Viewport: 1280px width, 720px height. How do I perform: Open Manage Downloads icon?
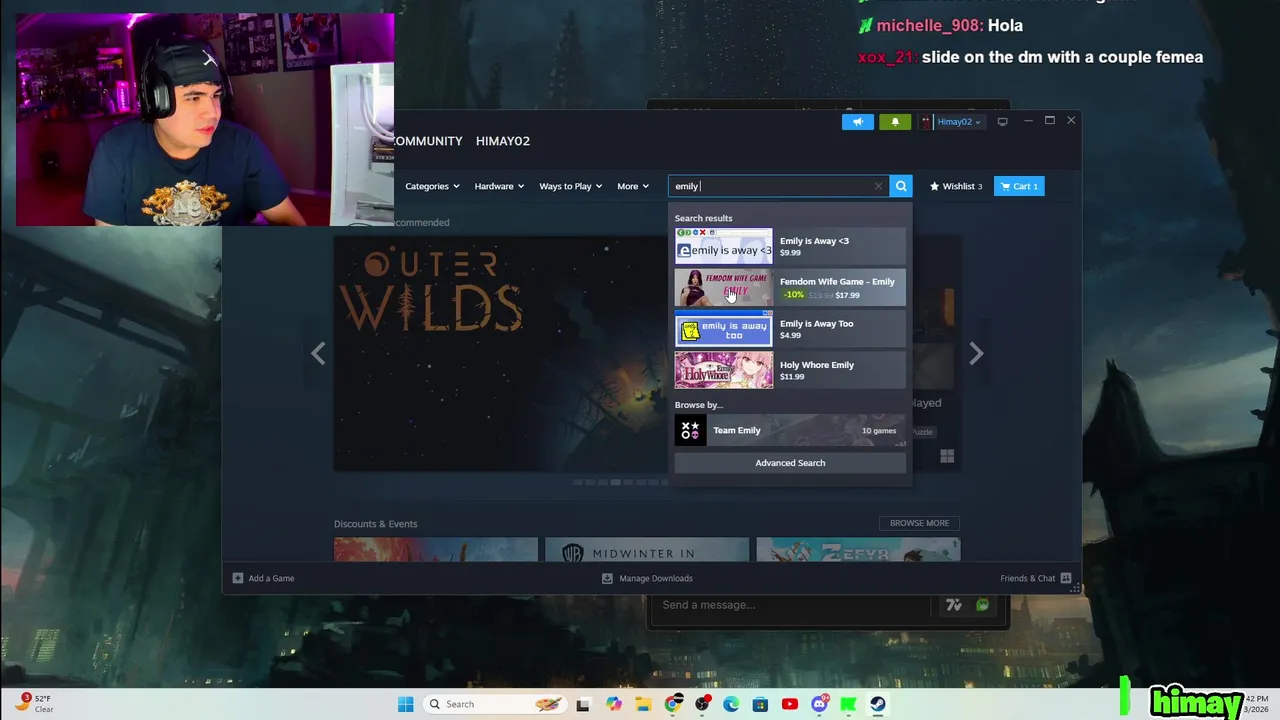607,578
